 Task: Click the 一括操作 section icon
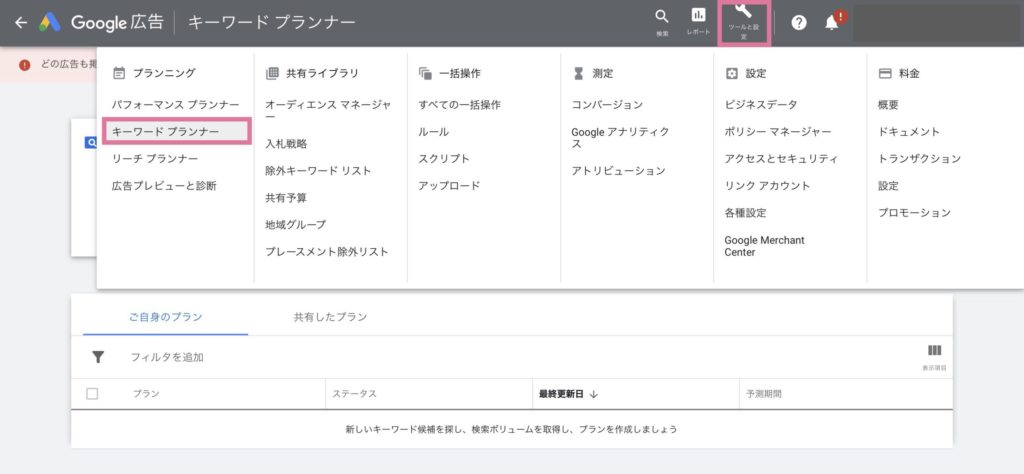[426, 73]
